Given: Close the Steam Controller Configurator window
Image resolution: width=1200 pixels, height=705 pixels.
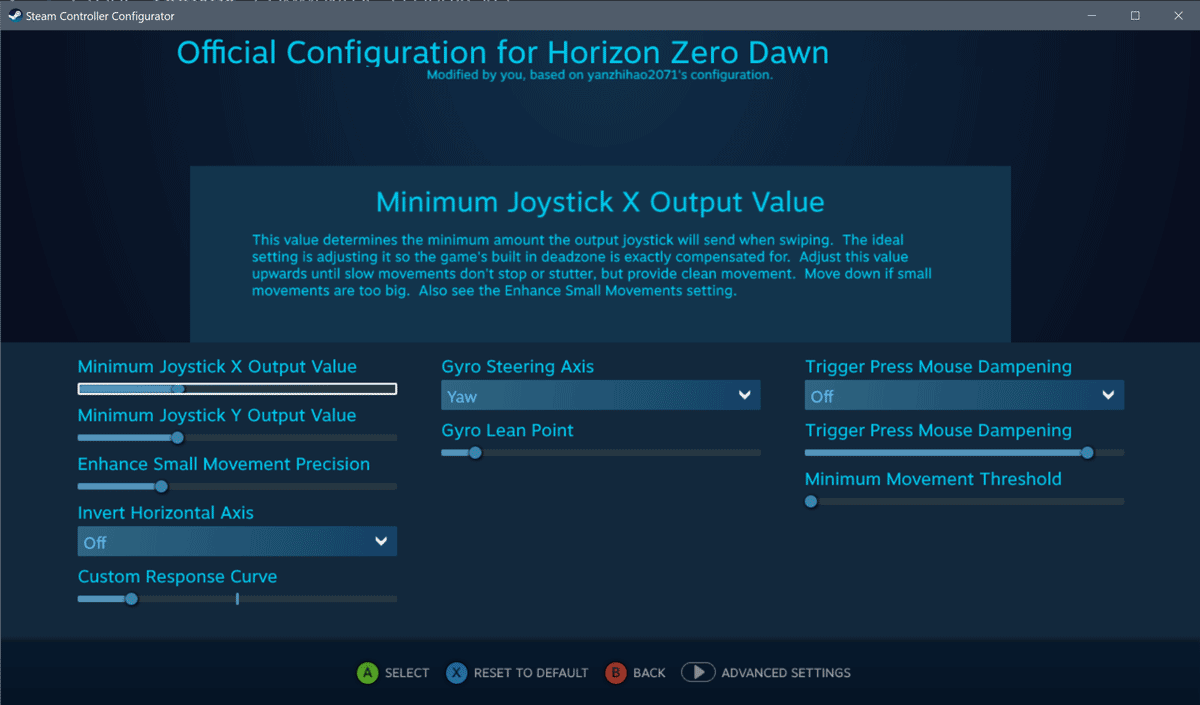Looking at the screenshot, I should coord(1178,16).
